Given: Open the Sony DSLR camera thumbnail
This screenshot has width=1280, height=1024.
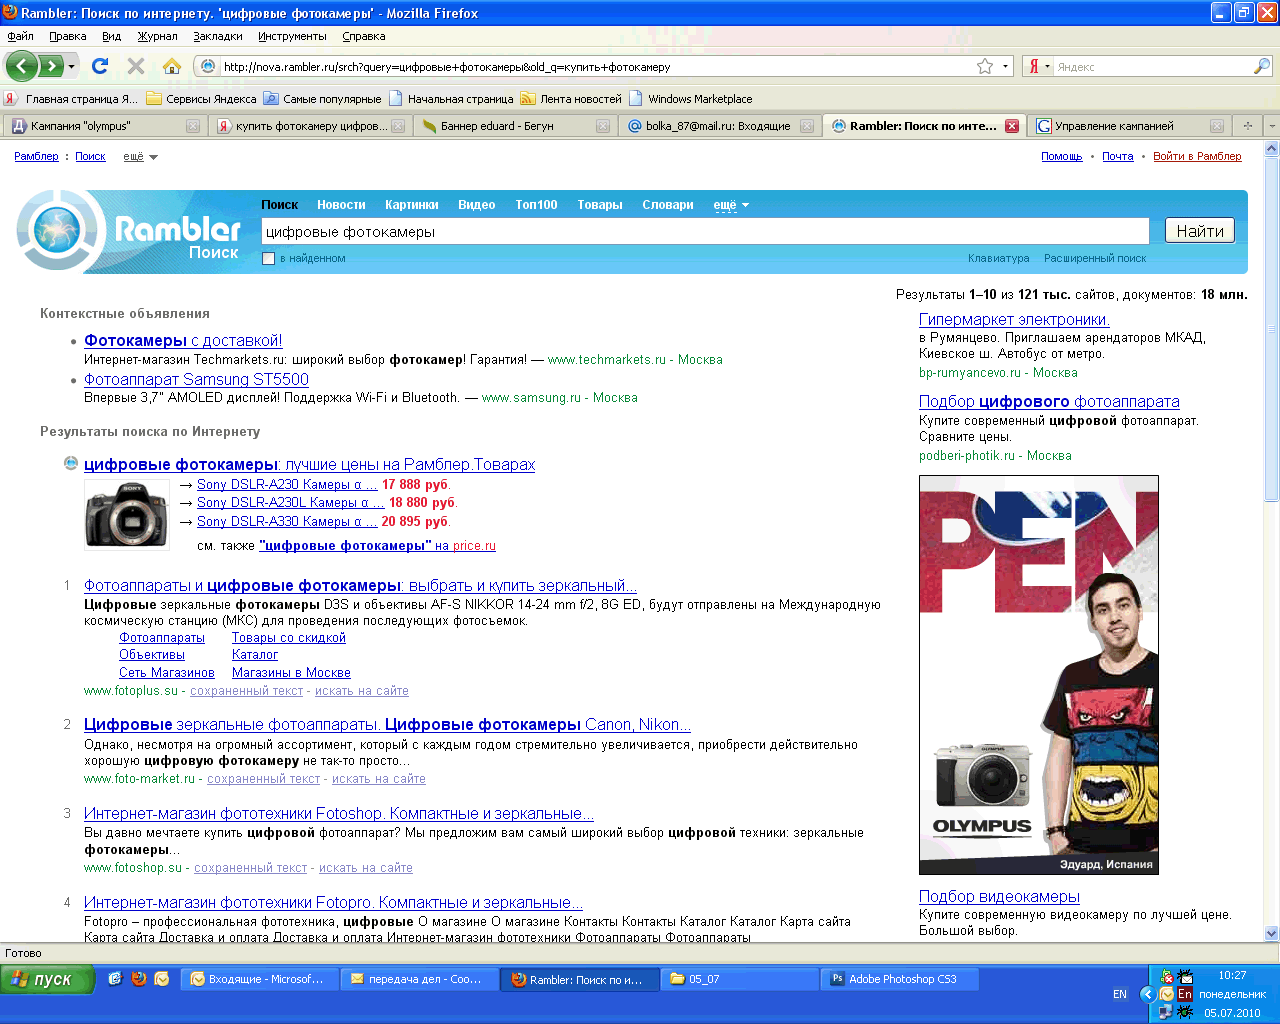Looking at the screenshot, I should pos(126,514).
